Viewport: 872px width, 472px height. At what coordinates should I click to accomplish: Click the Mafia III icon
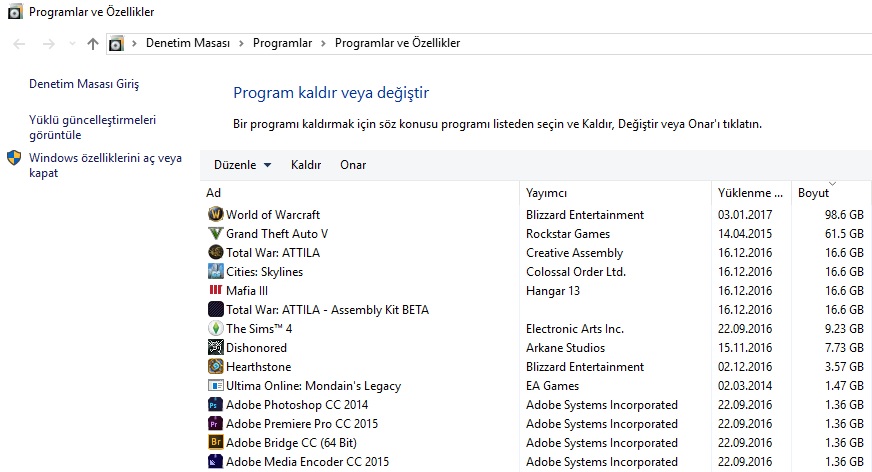pyautogui.click(x=215, y=290)
